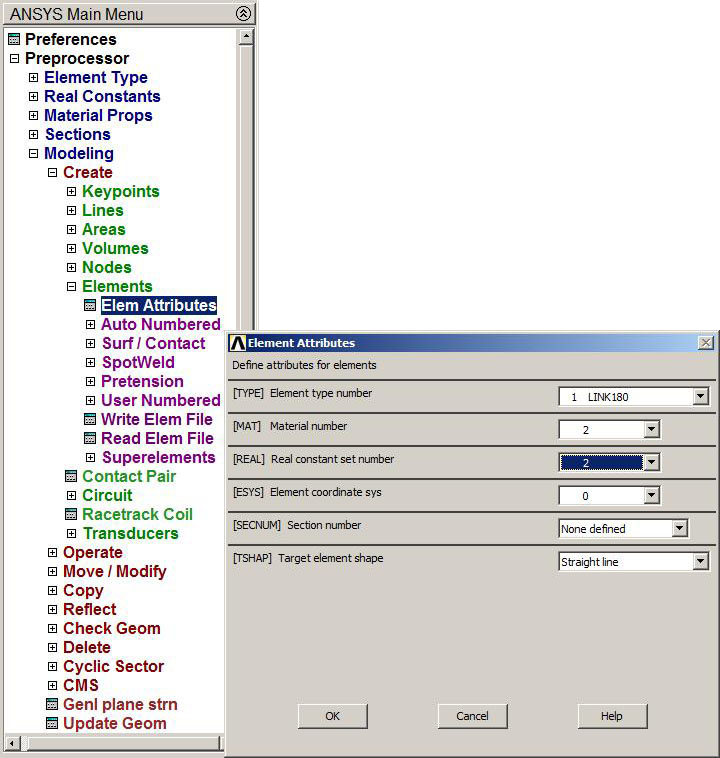Viewport: 720px width, 758px height.
Task: Collapse the ANSYS Main Menu chevron
Action: [x=243, y=14]
